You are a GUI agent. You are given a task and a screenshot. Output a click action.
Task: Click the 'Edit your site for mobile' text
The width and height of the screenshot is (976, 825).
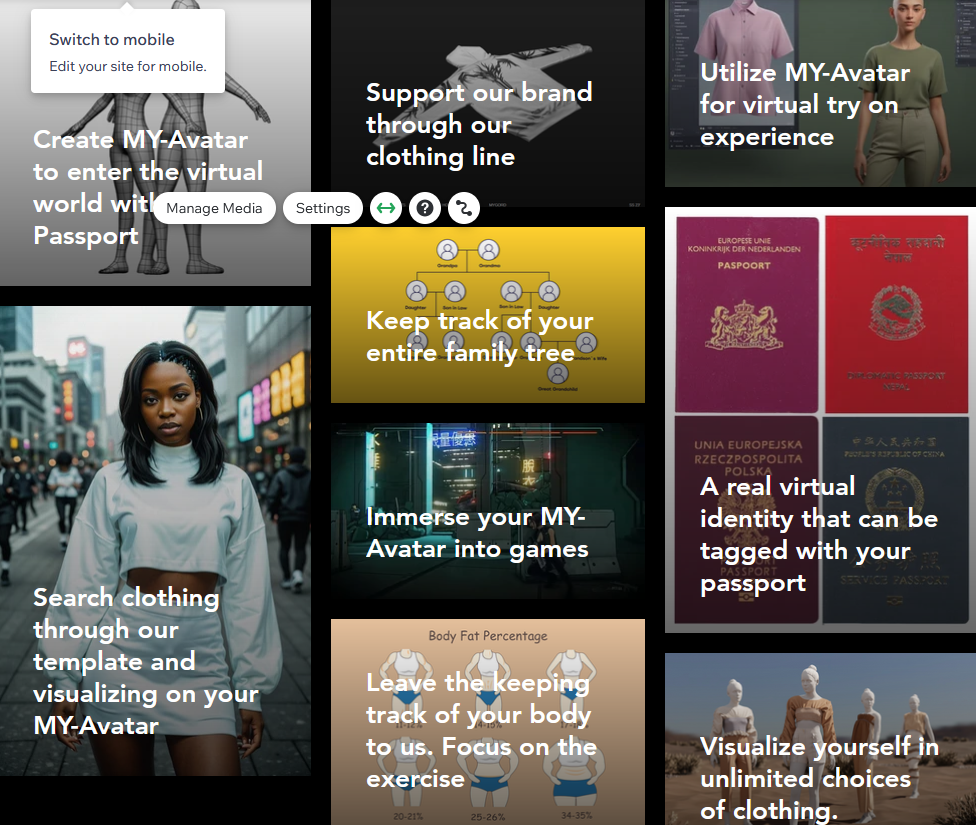(x=128, y=67)
